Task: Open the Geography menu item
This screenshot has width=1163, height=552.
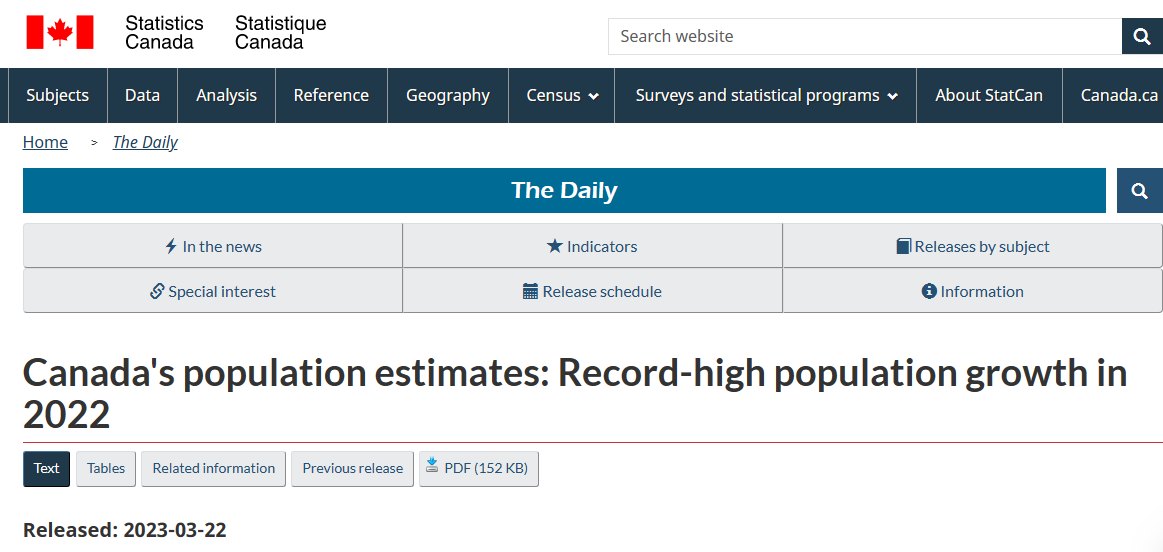Action: tap(448, 96)
